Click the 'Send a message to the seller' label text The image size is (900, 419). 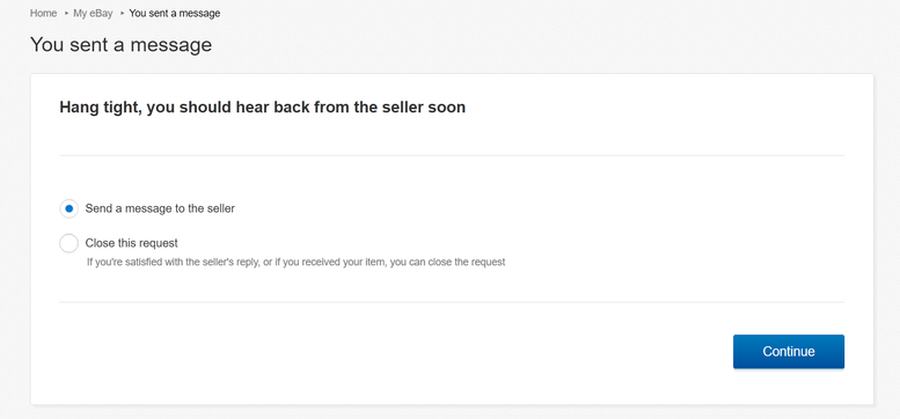pyautogui.click(x=160, y=209)
